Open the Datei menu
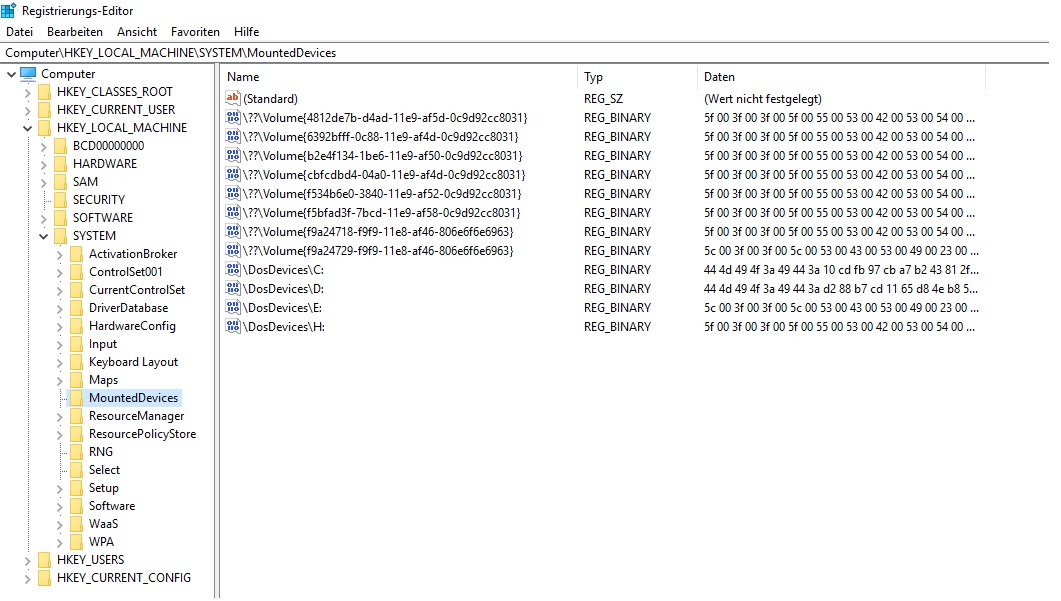Screen dimensions: 1061x601 [x=19, y=32]
